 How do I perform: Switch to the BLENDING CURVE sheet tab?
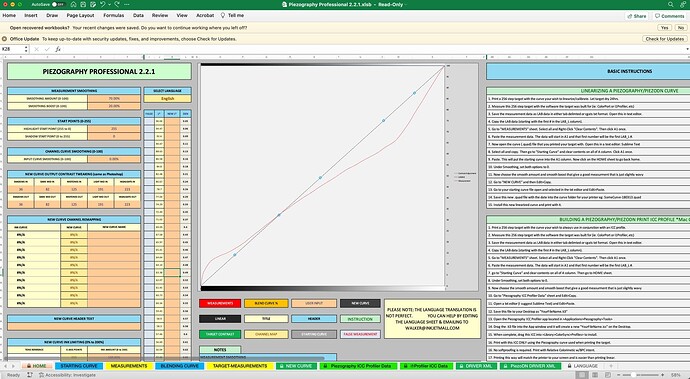[x=180, y=366]
